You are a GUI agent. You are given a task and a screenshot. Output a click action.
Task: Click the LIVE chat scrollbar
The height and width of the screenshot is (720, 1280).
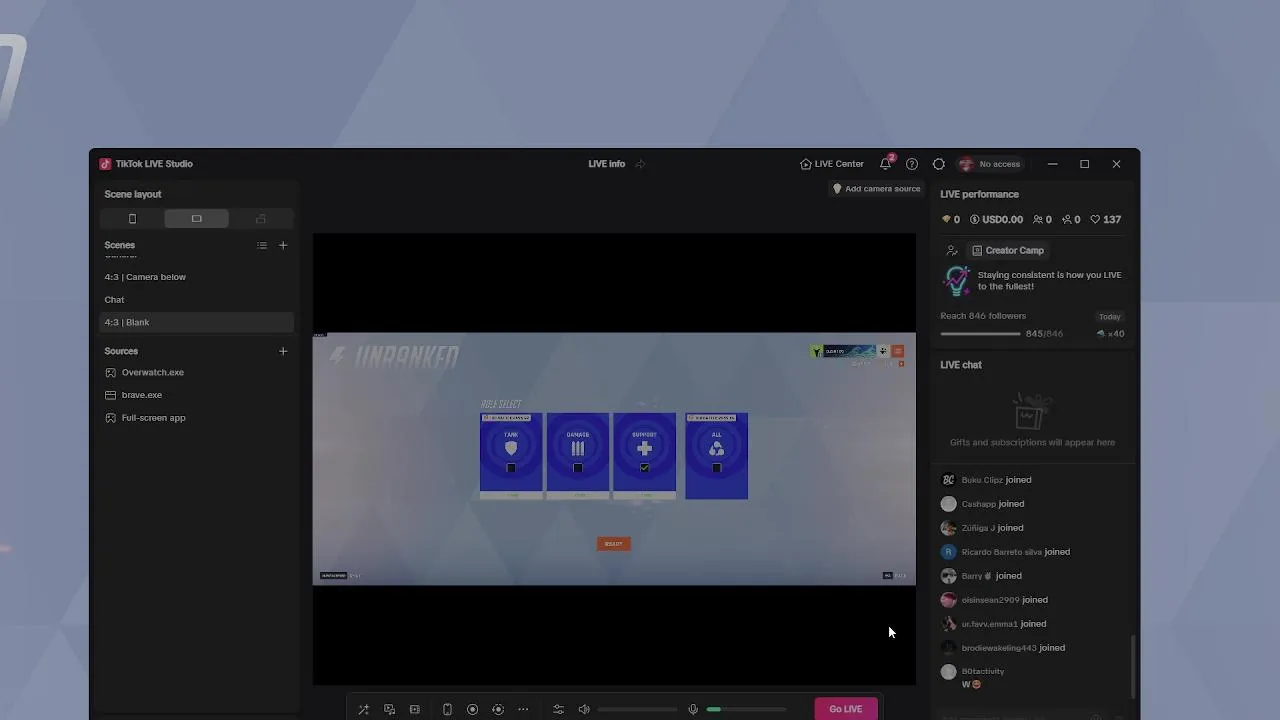1133,667
